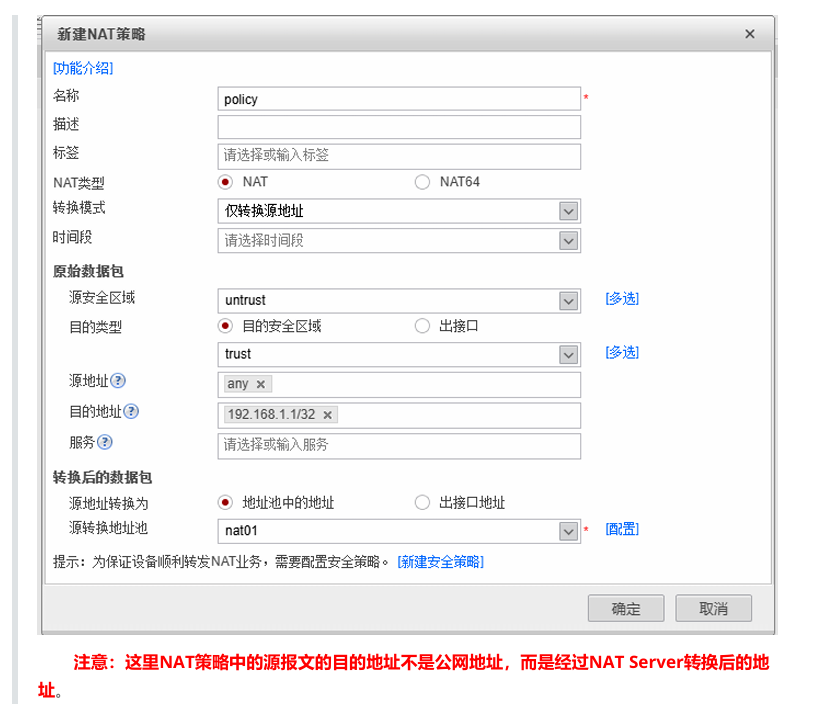
Task: Open the 转换模式 dropdown arrow
Action: [x=569, y=211]
